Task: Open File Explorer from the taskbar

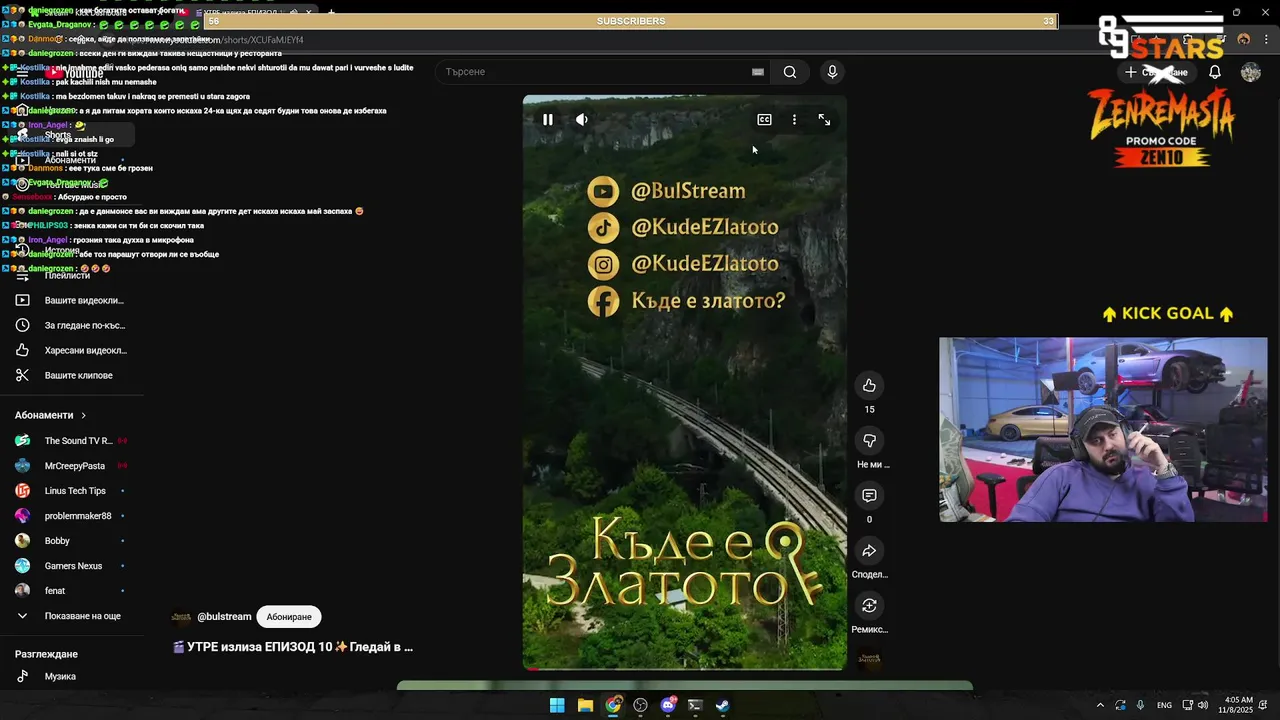Action: tap(585, 705)
